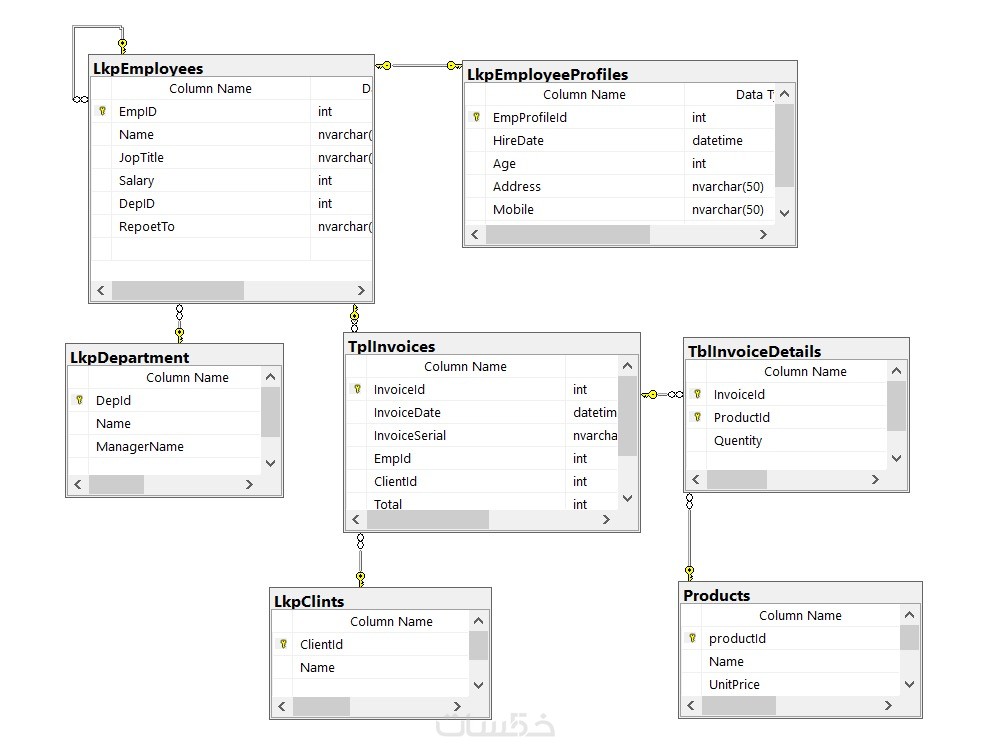Select the key icon beside DepId

[79, 400]
